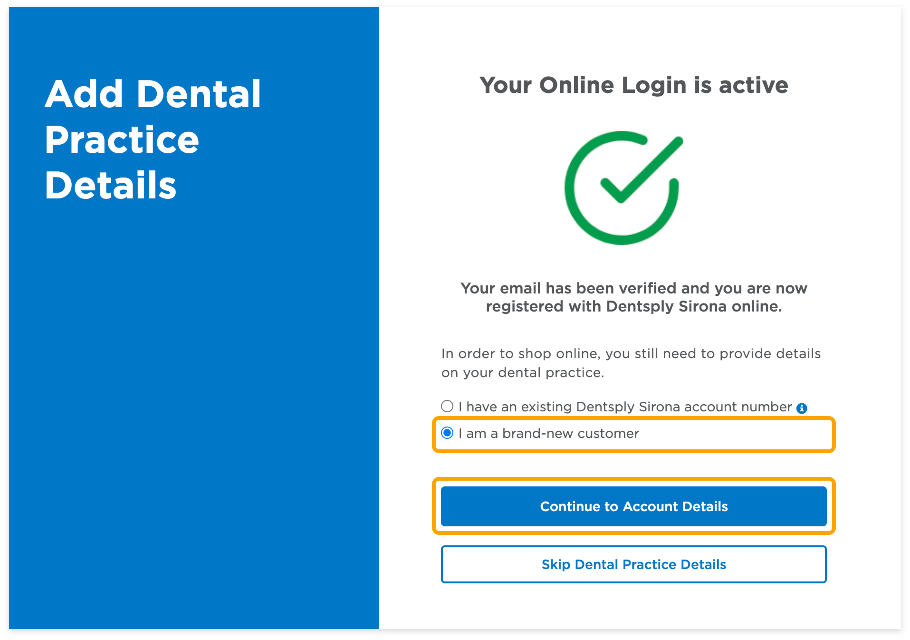Click the word 'Details' in the sidebar title
The image size is (910, 640).
tap(111, 185)
